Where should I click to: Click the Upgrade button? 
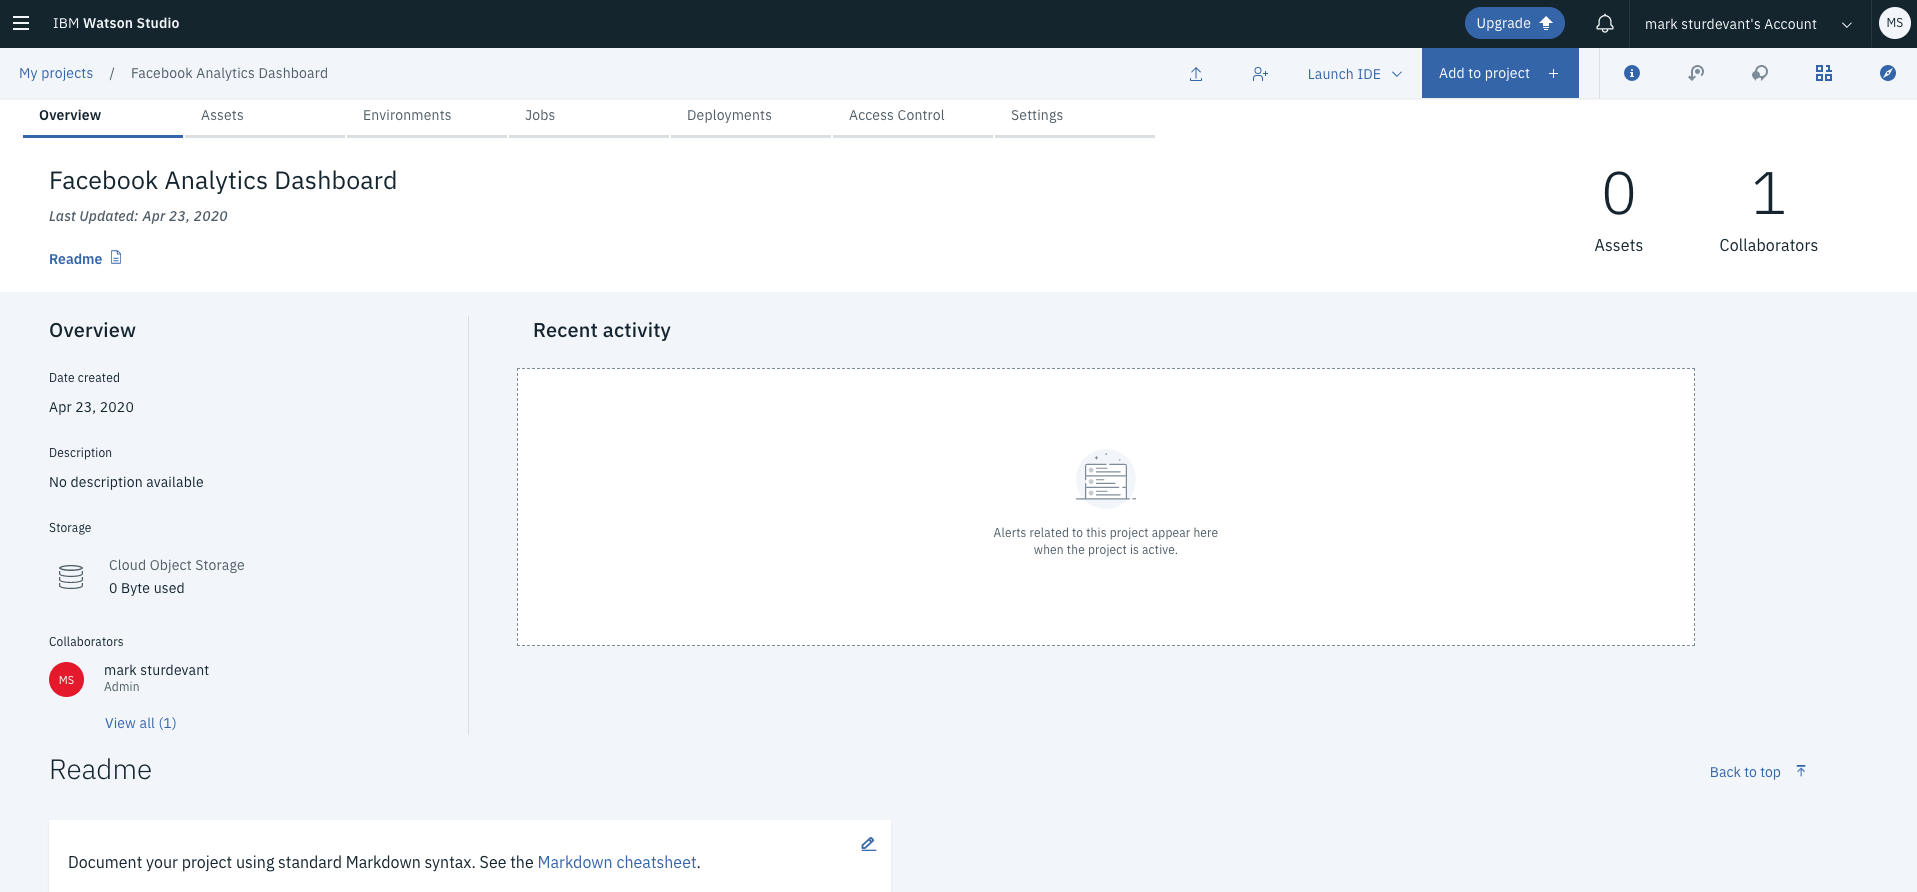click(1514, 23)
